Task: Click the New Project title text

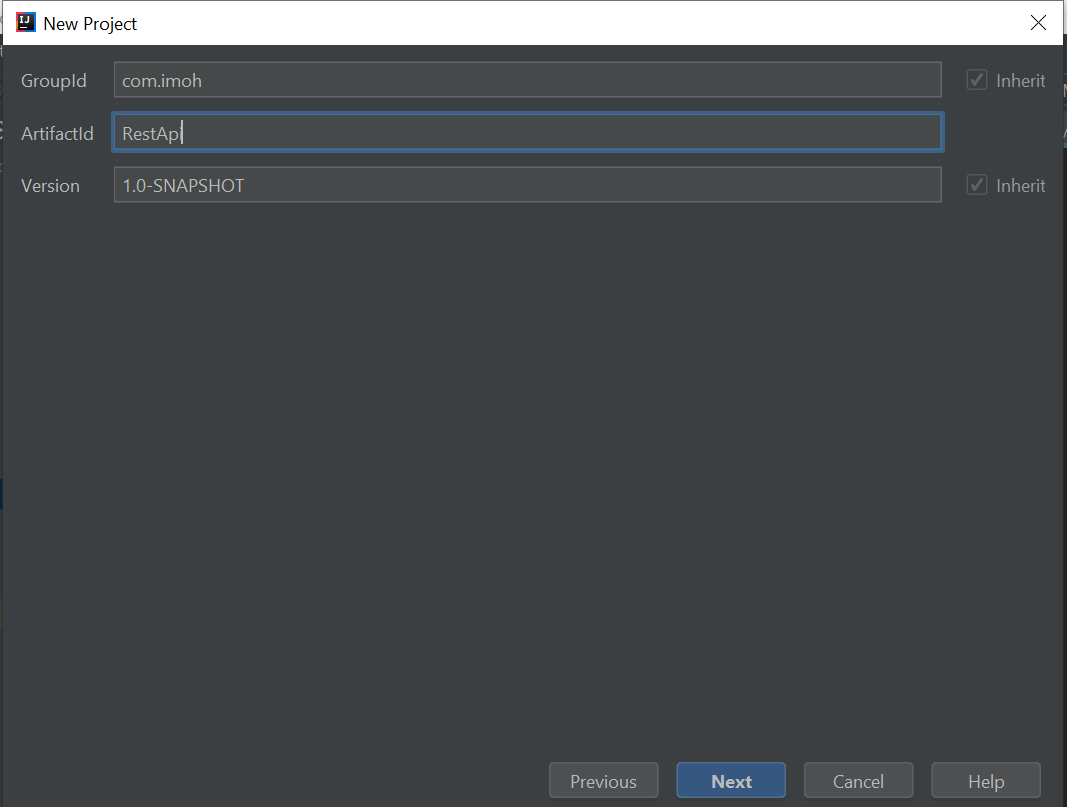Action: tap(91, 23)
